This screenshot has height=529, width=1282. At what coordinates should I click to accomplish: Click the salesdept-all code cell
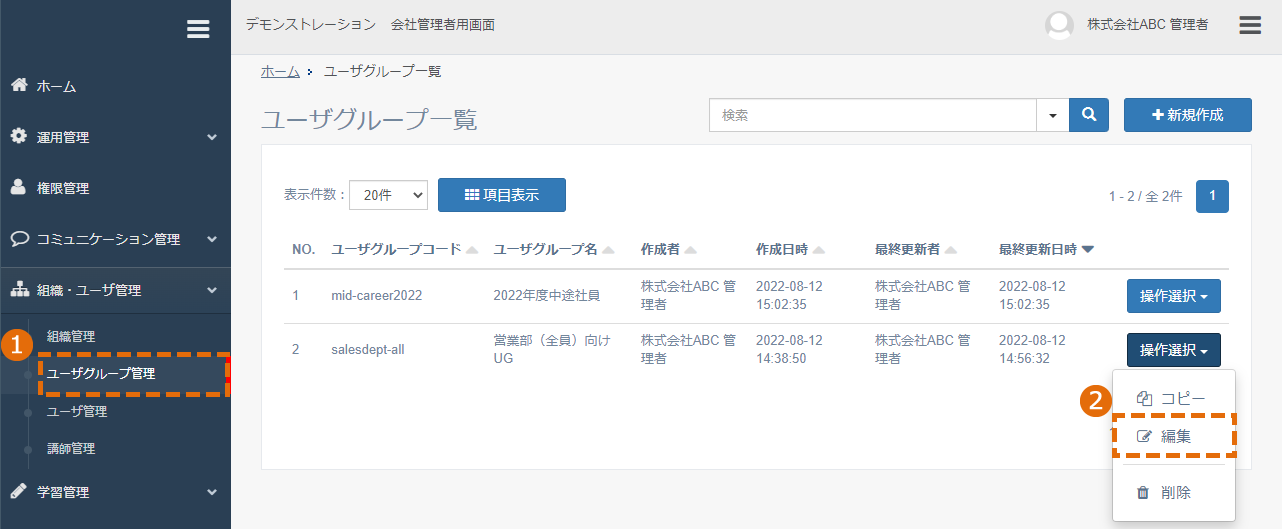coord(368,350)
